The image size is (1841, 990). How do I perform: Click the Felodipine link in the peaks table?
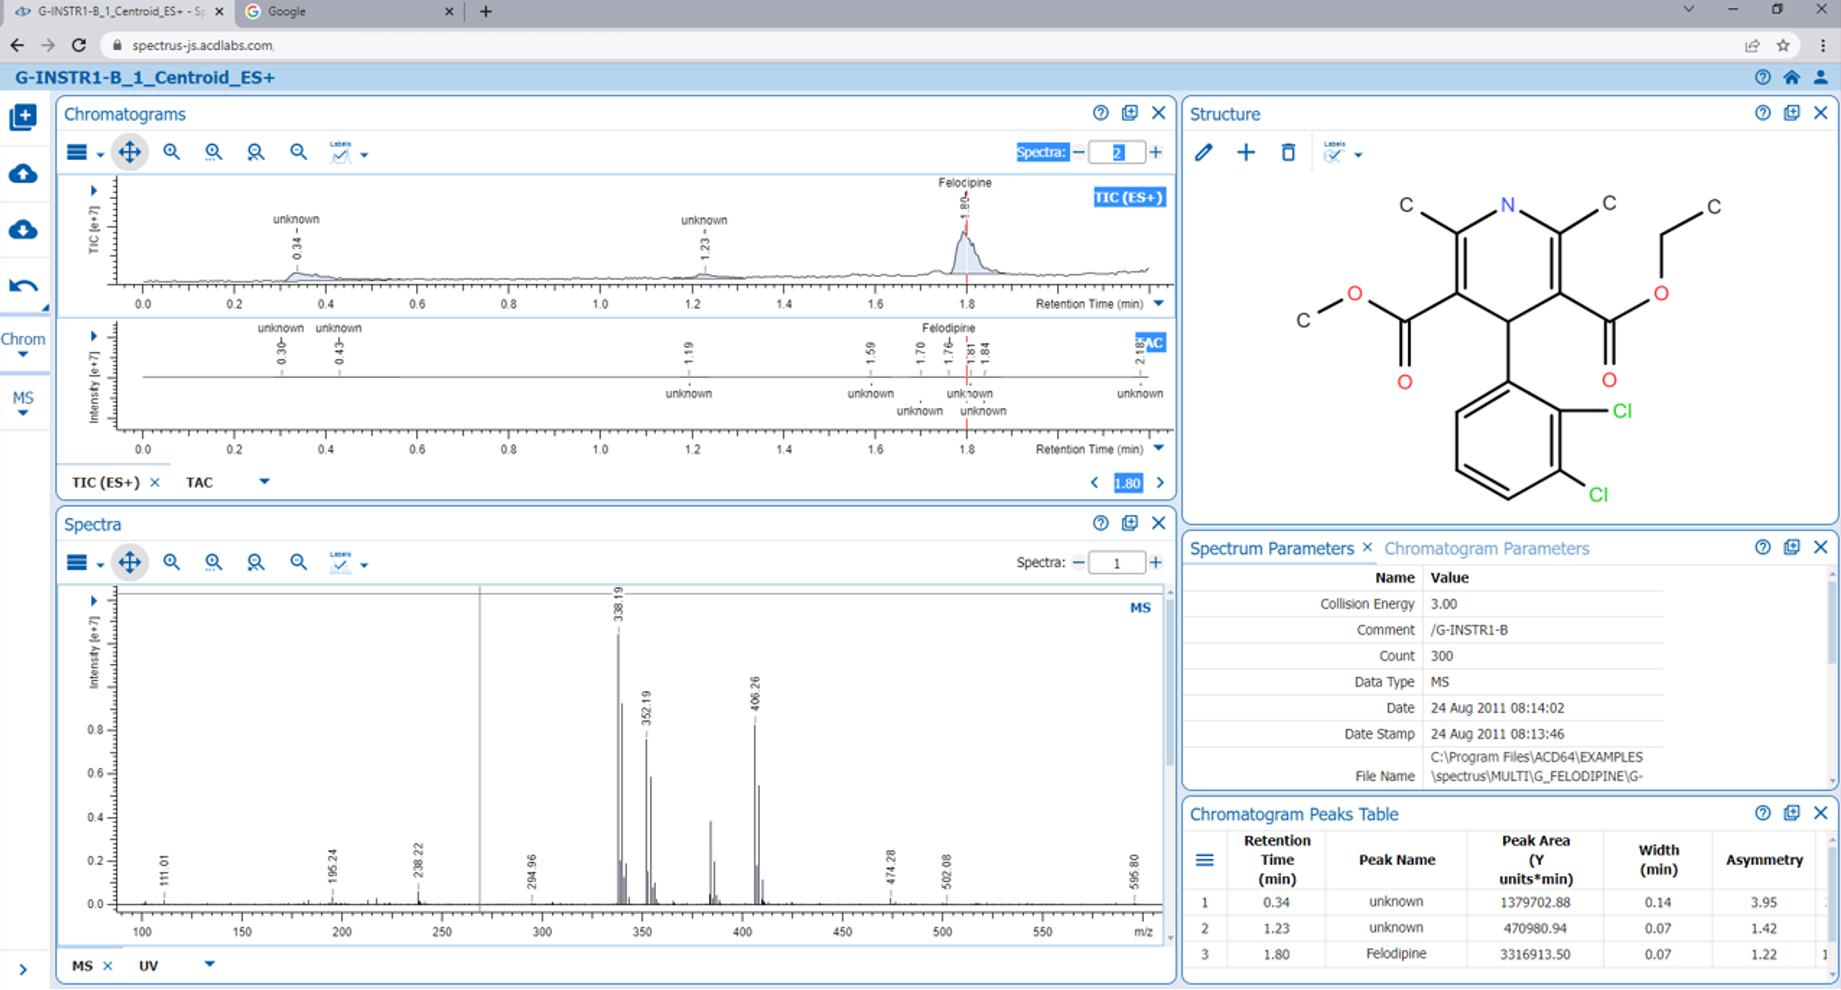pos(1396,954)
